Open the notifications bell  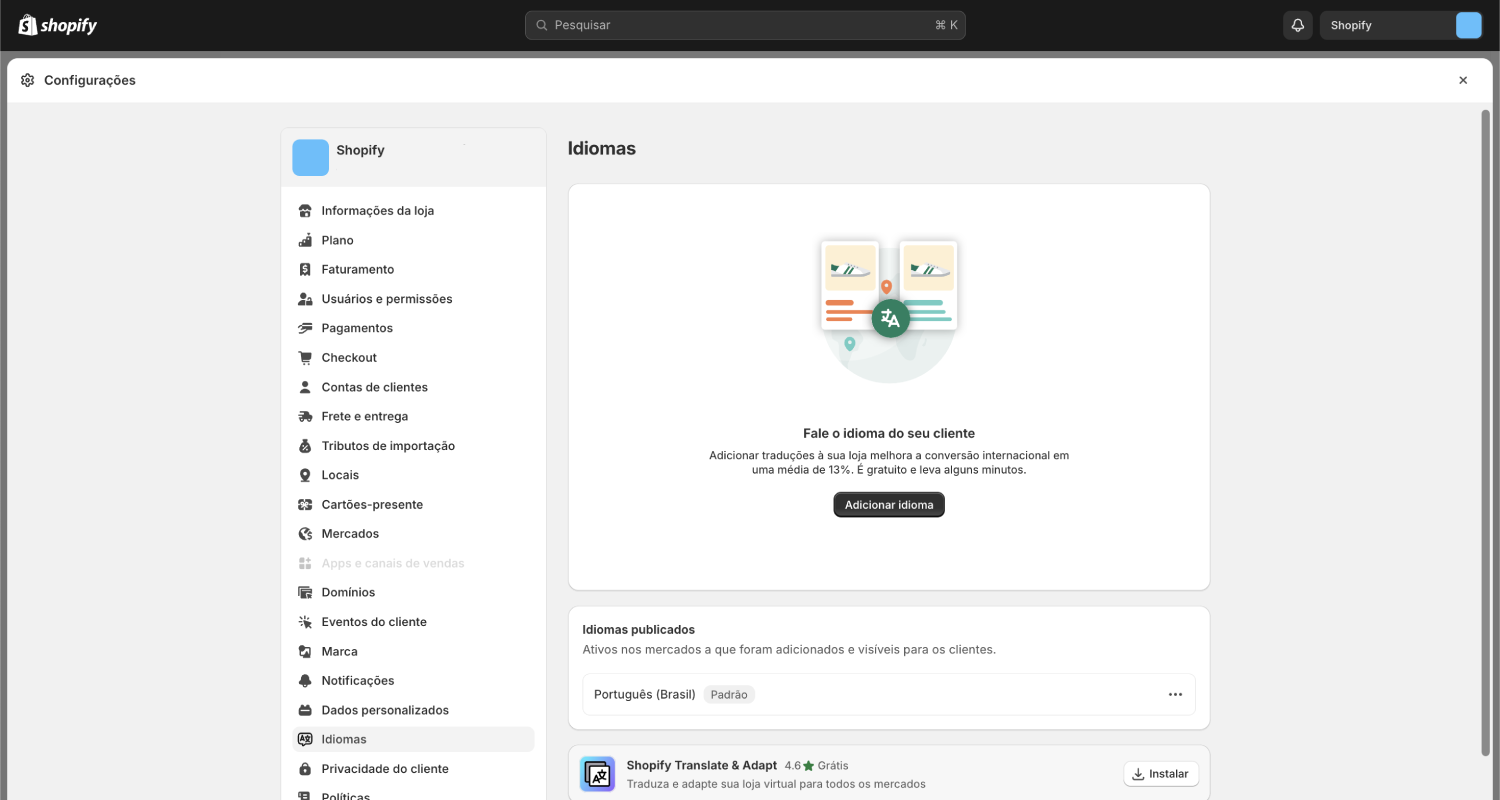coord(1298,25)
